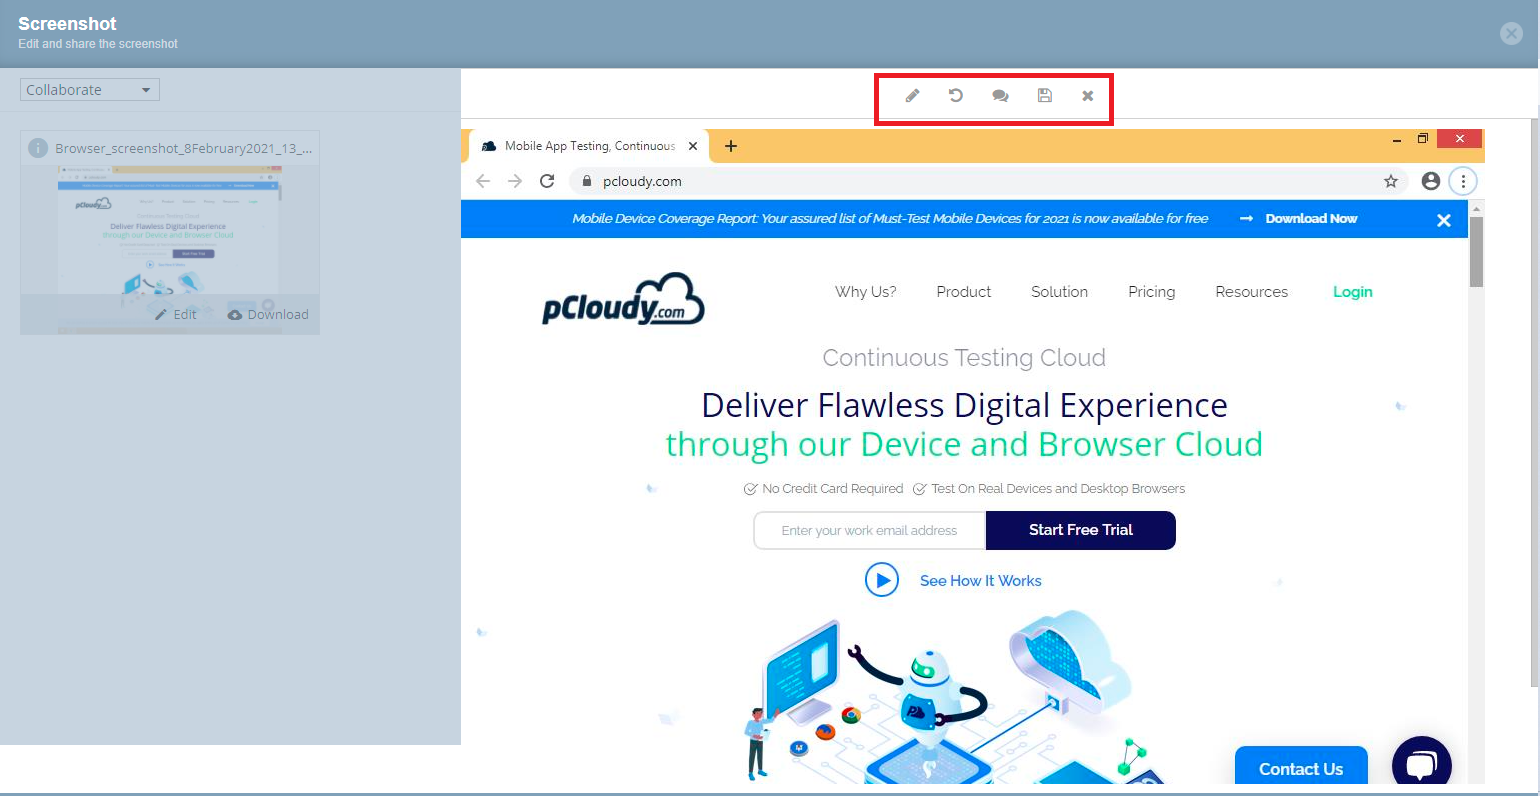Open the Why Us? menu

tap(866, 292)
